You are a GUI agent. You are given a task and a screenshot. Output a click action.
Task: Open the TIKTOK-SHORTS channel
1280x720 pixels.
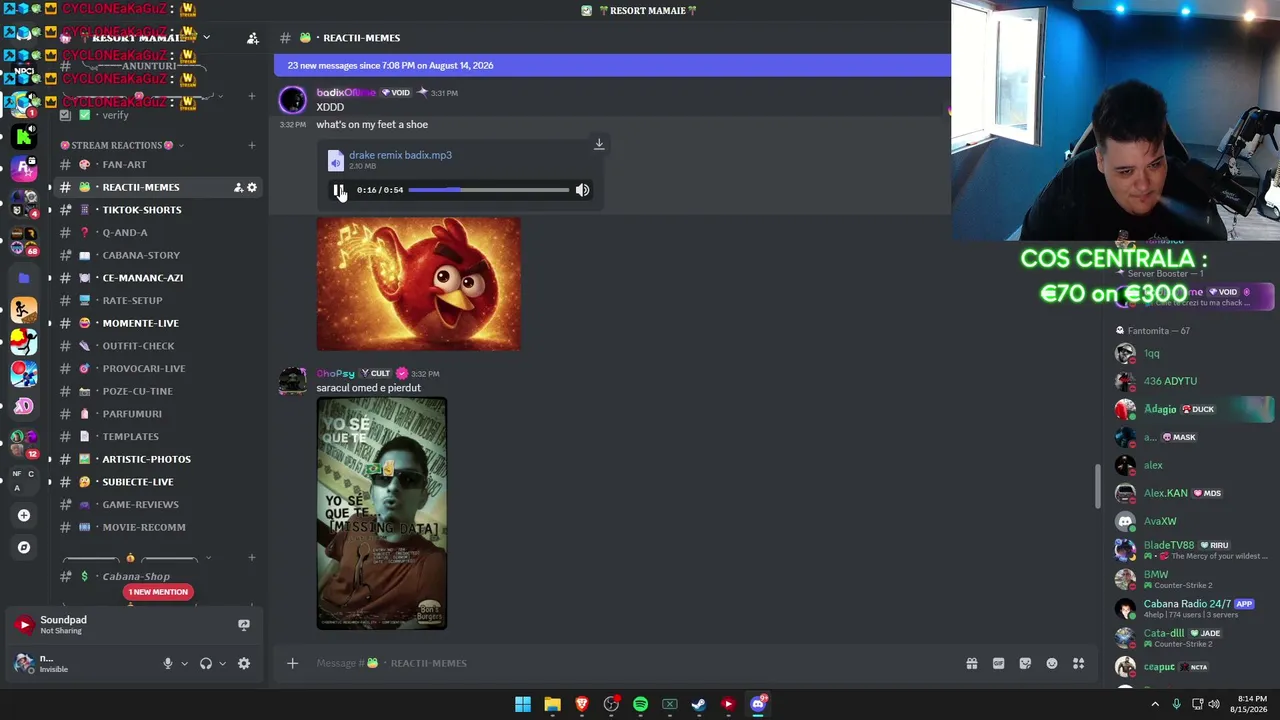point(142,210)
